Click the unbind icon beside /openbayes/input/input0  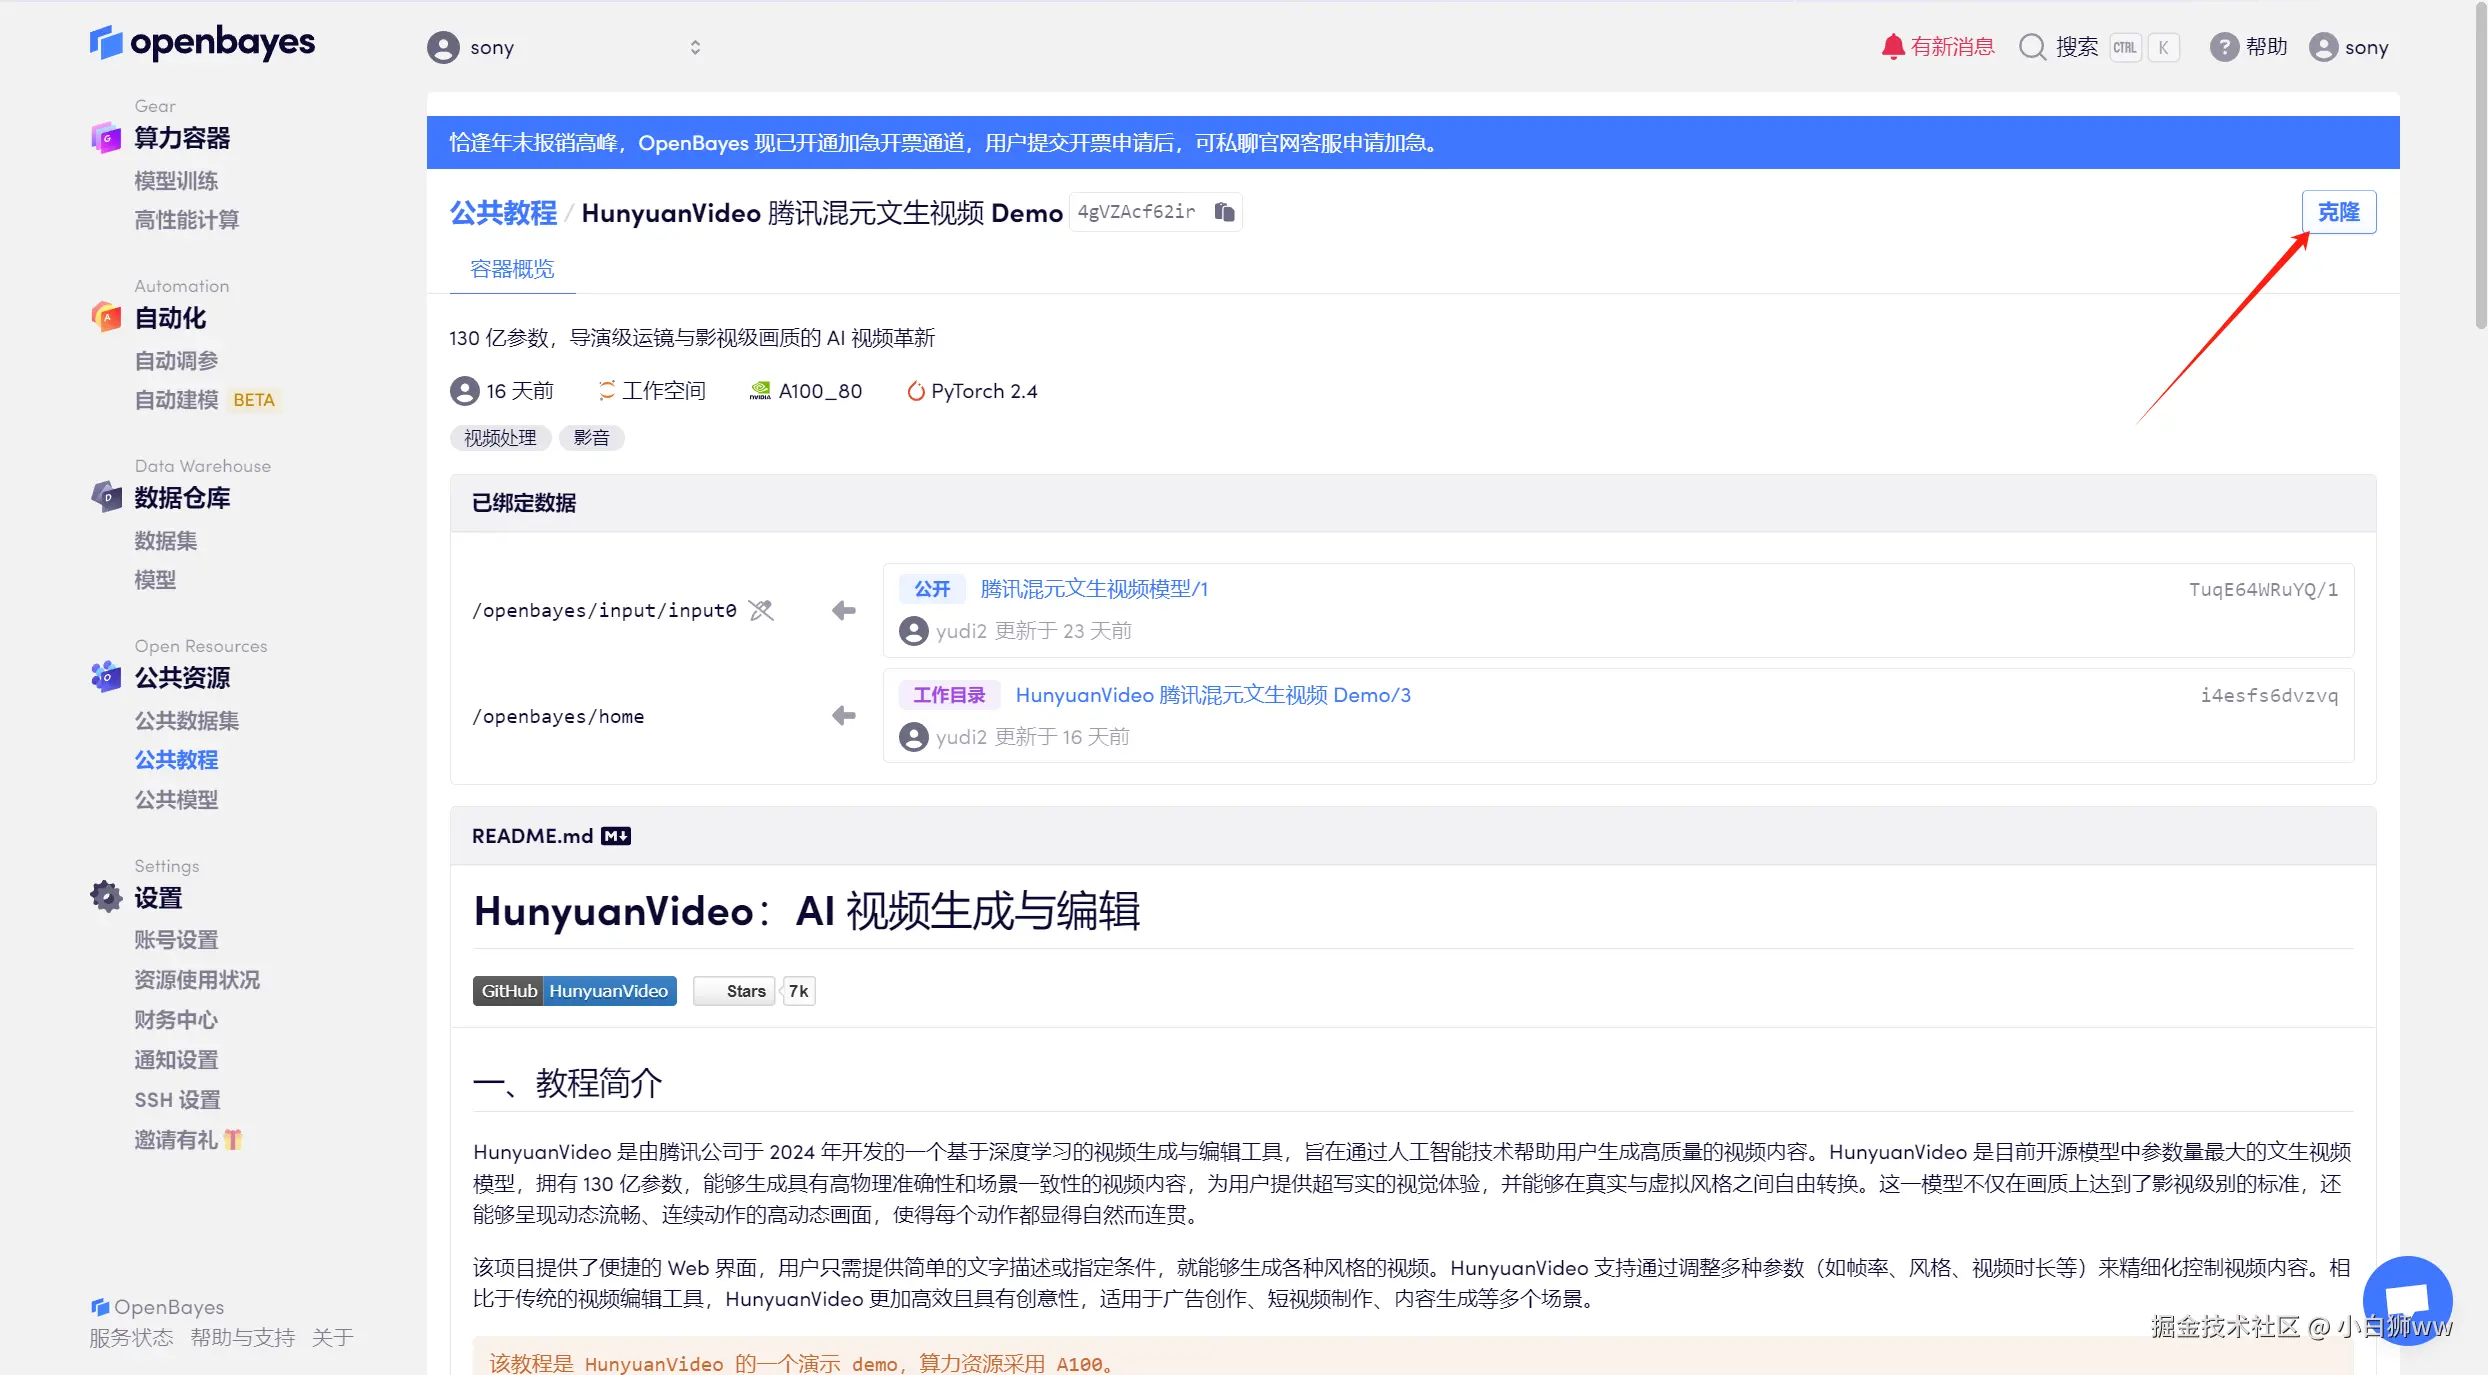(762, 610)
